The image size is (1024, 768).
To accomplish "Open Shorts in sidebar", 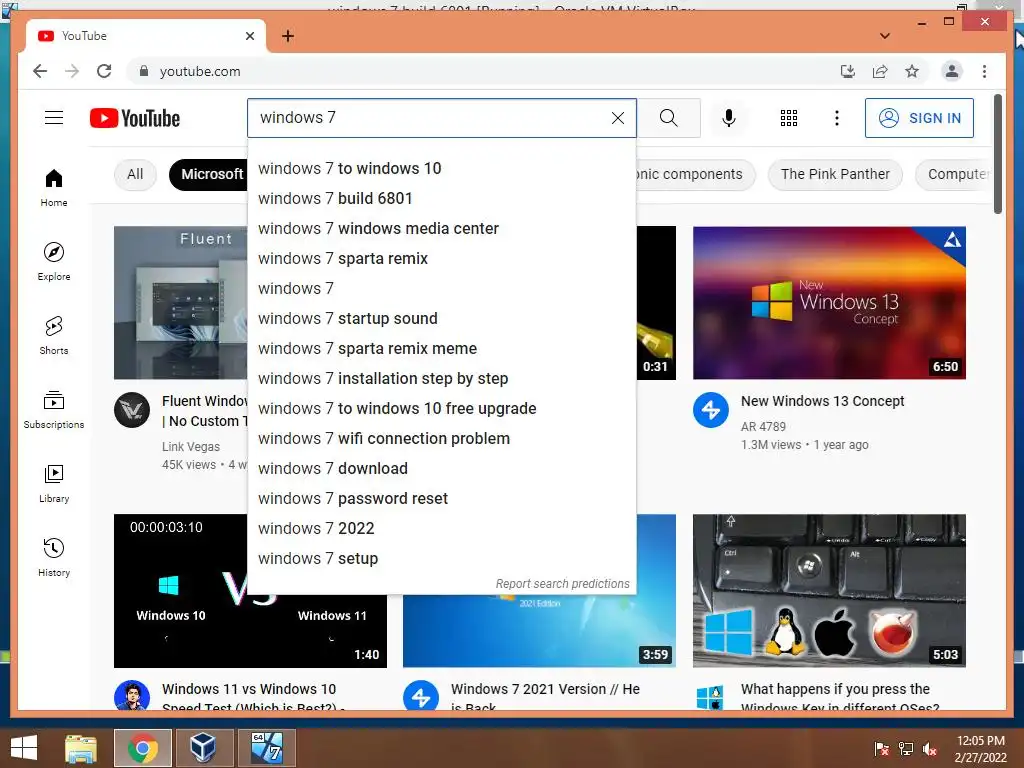I will 54,336.
